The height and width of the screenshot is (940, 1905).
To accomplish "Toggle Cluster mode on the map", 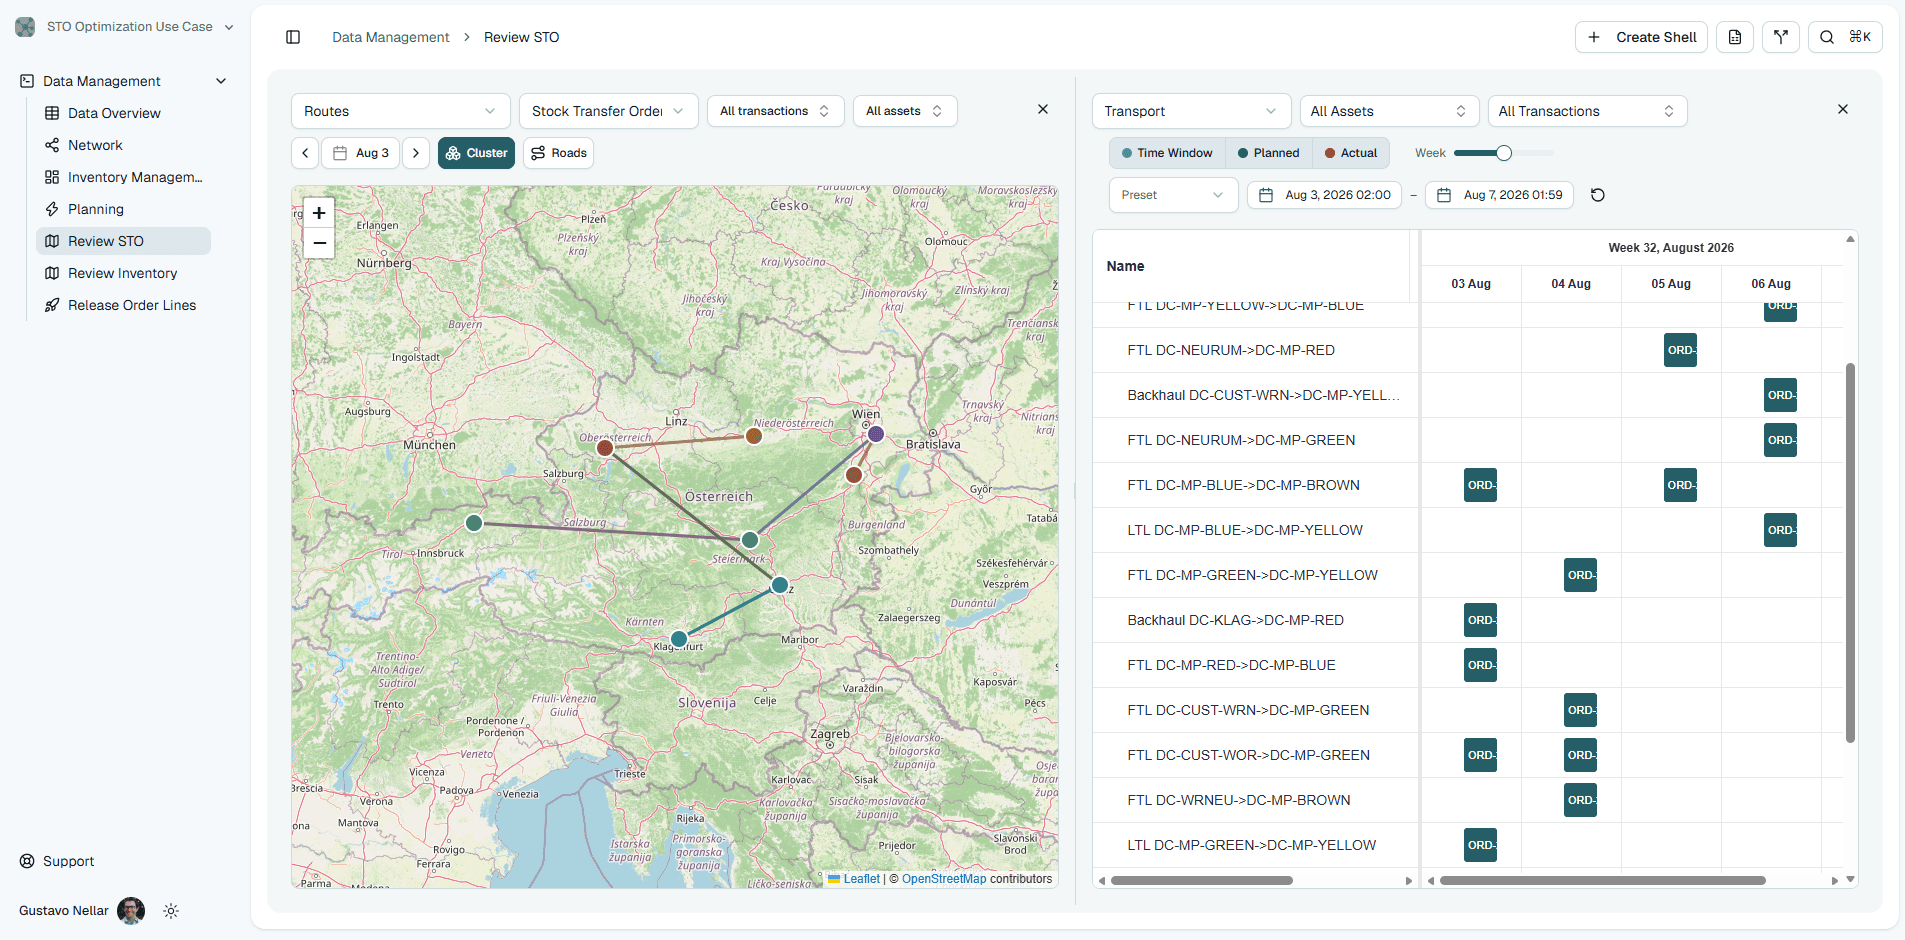I will tap(476, 153).
